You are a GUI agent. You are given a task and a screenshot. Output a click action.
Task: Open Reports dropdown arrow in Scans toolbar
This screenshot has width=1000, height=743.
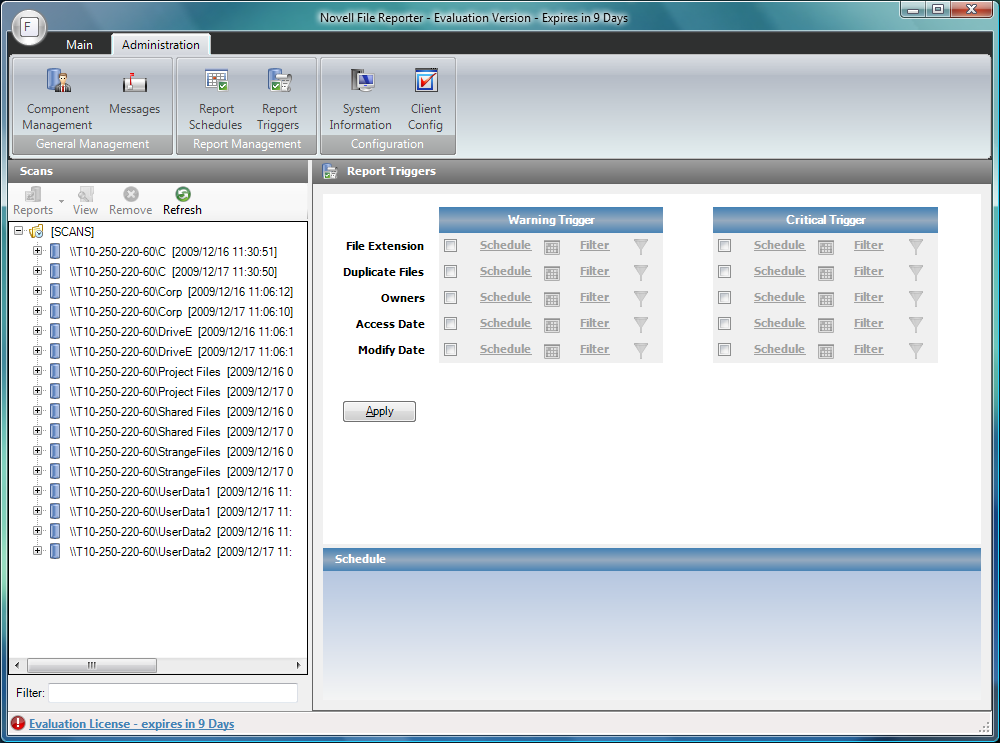[61, 202]
